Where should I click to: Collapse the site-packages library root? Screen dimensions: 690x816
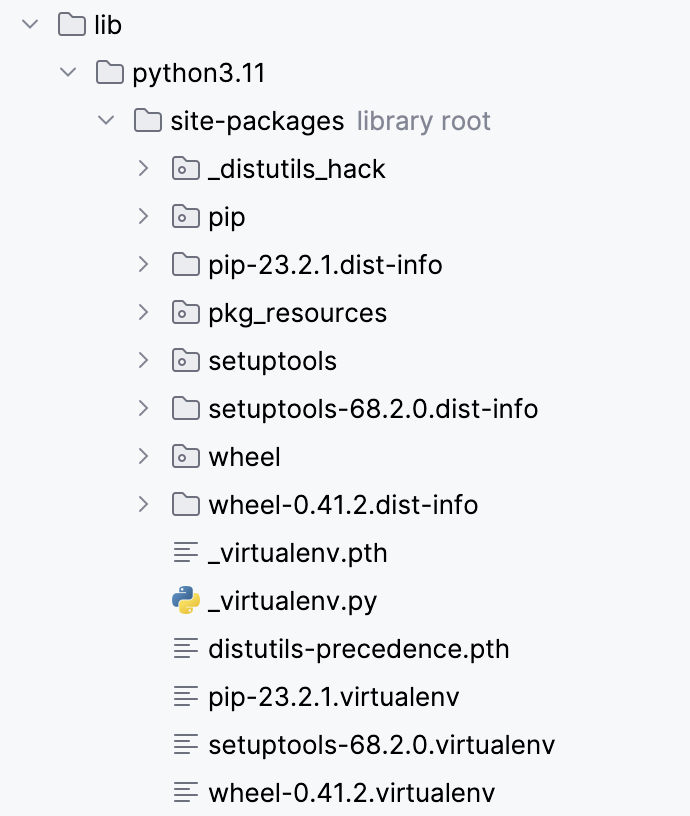[x=106, y=121]
